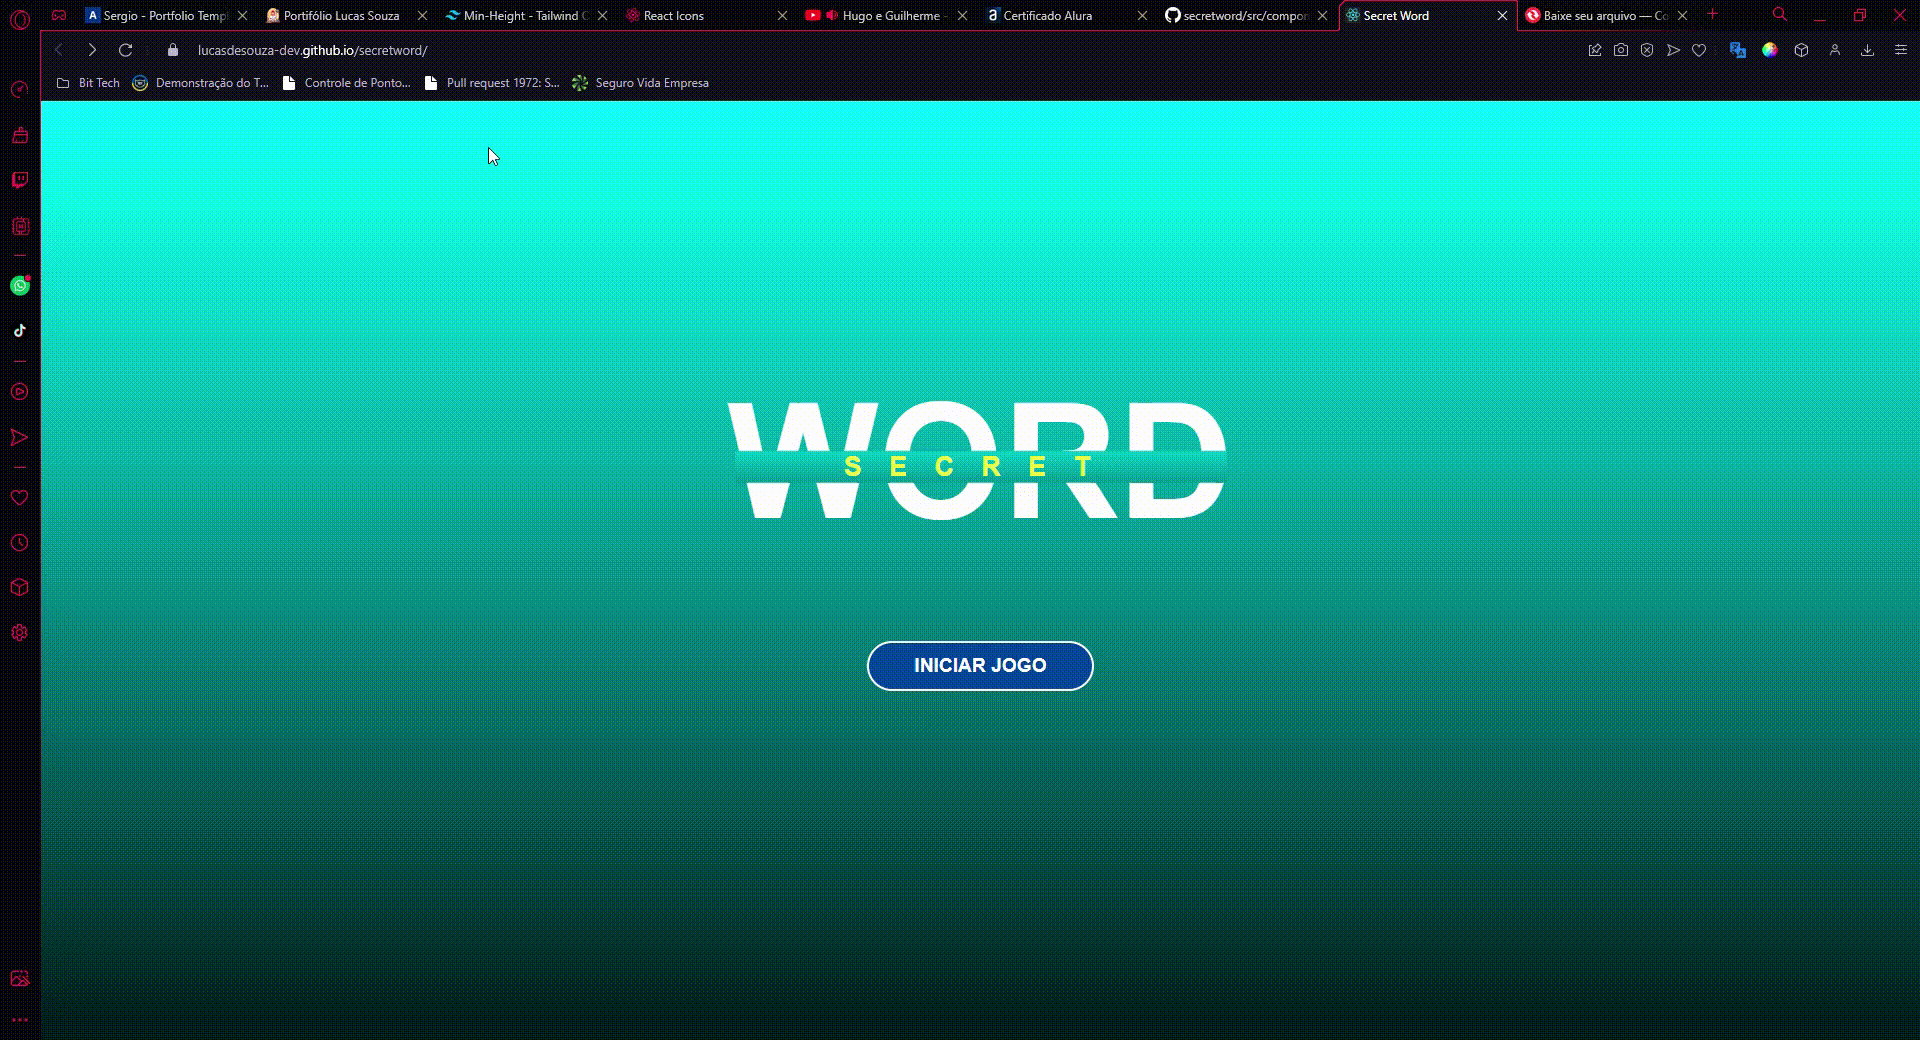
Task: Close the Certificado Alura tab
Action: pos(1142,16)
